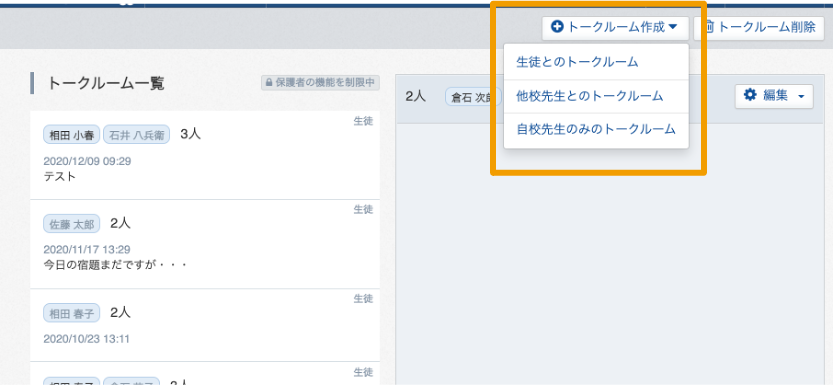Select 自校先生のみのトークルーム menu entry
This screenshot has width=833, height=385.
click(x=596, y=129)
